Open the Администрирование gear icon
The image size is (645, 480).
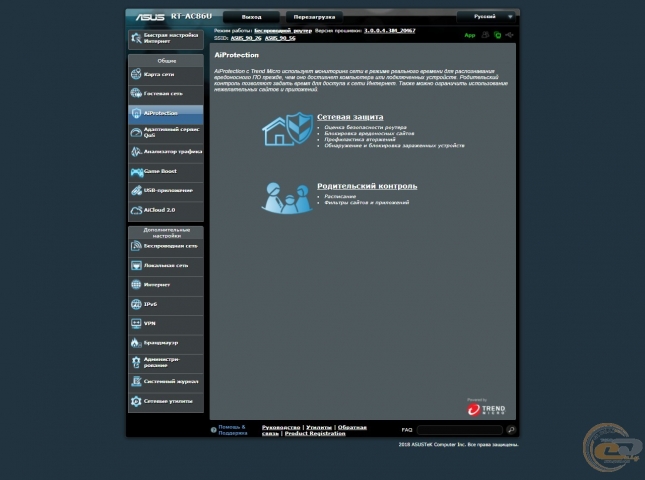[x=136, y=362]
